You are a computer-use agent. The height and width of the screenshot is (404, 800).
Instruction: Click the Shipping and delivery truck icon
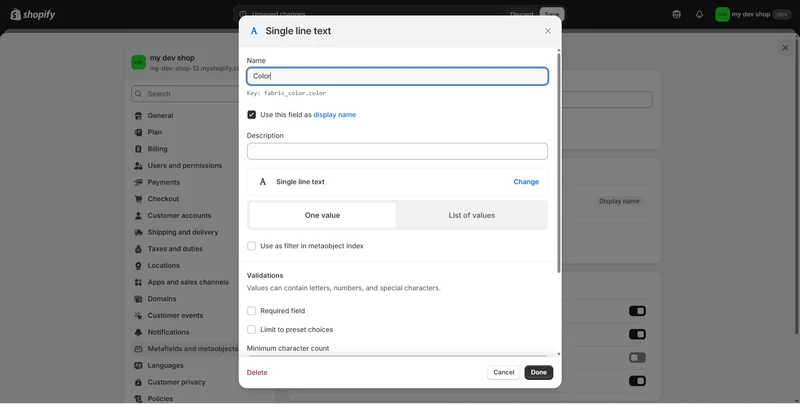pyautogui.click(x=138, y=232)
